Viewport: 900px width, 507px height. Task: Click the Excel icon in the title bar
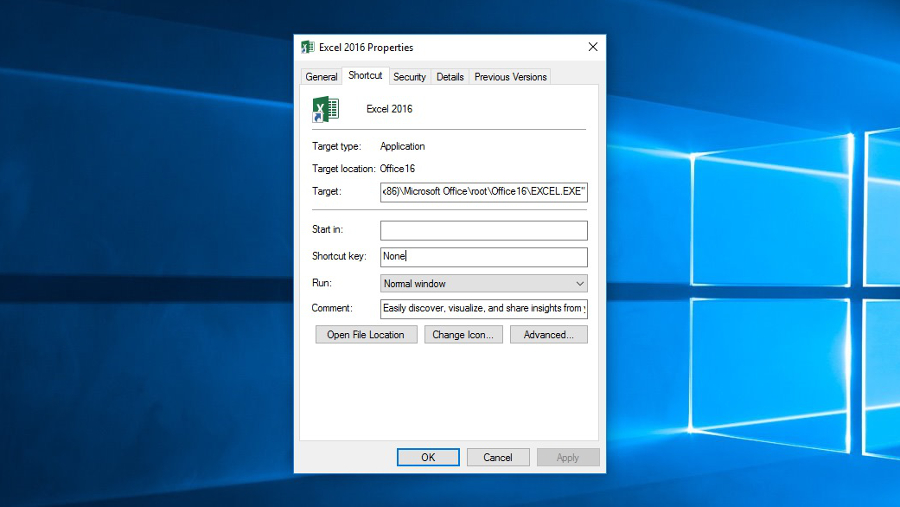308,47
